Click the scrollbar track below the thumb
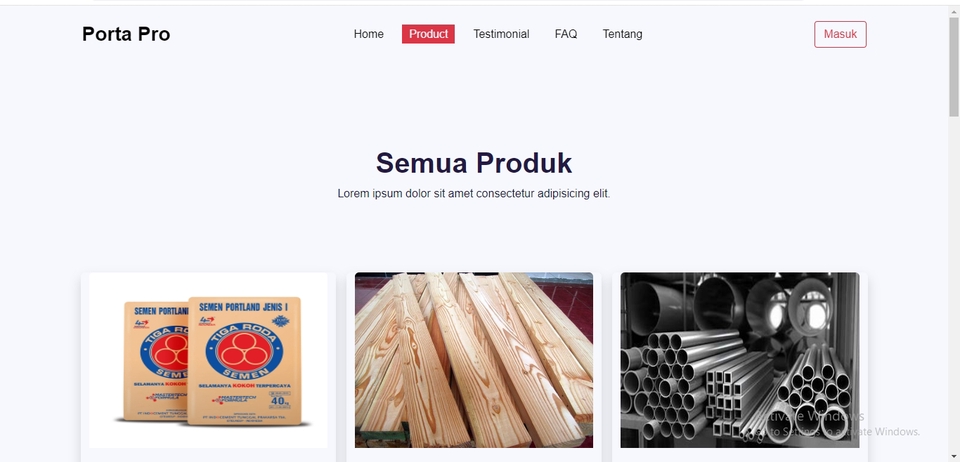This screenshot has height=462, width=960. tap(954, 281)
